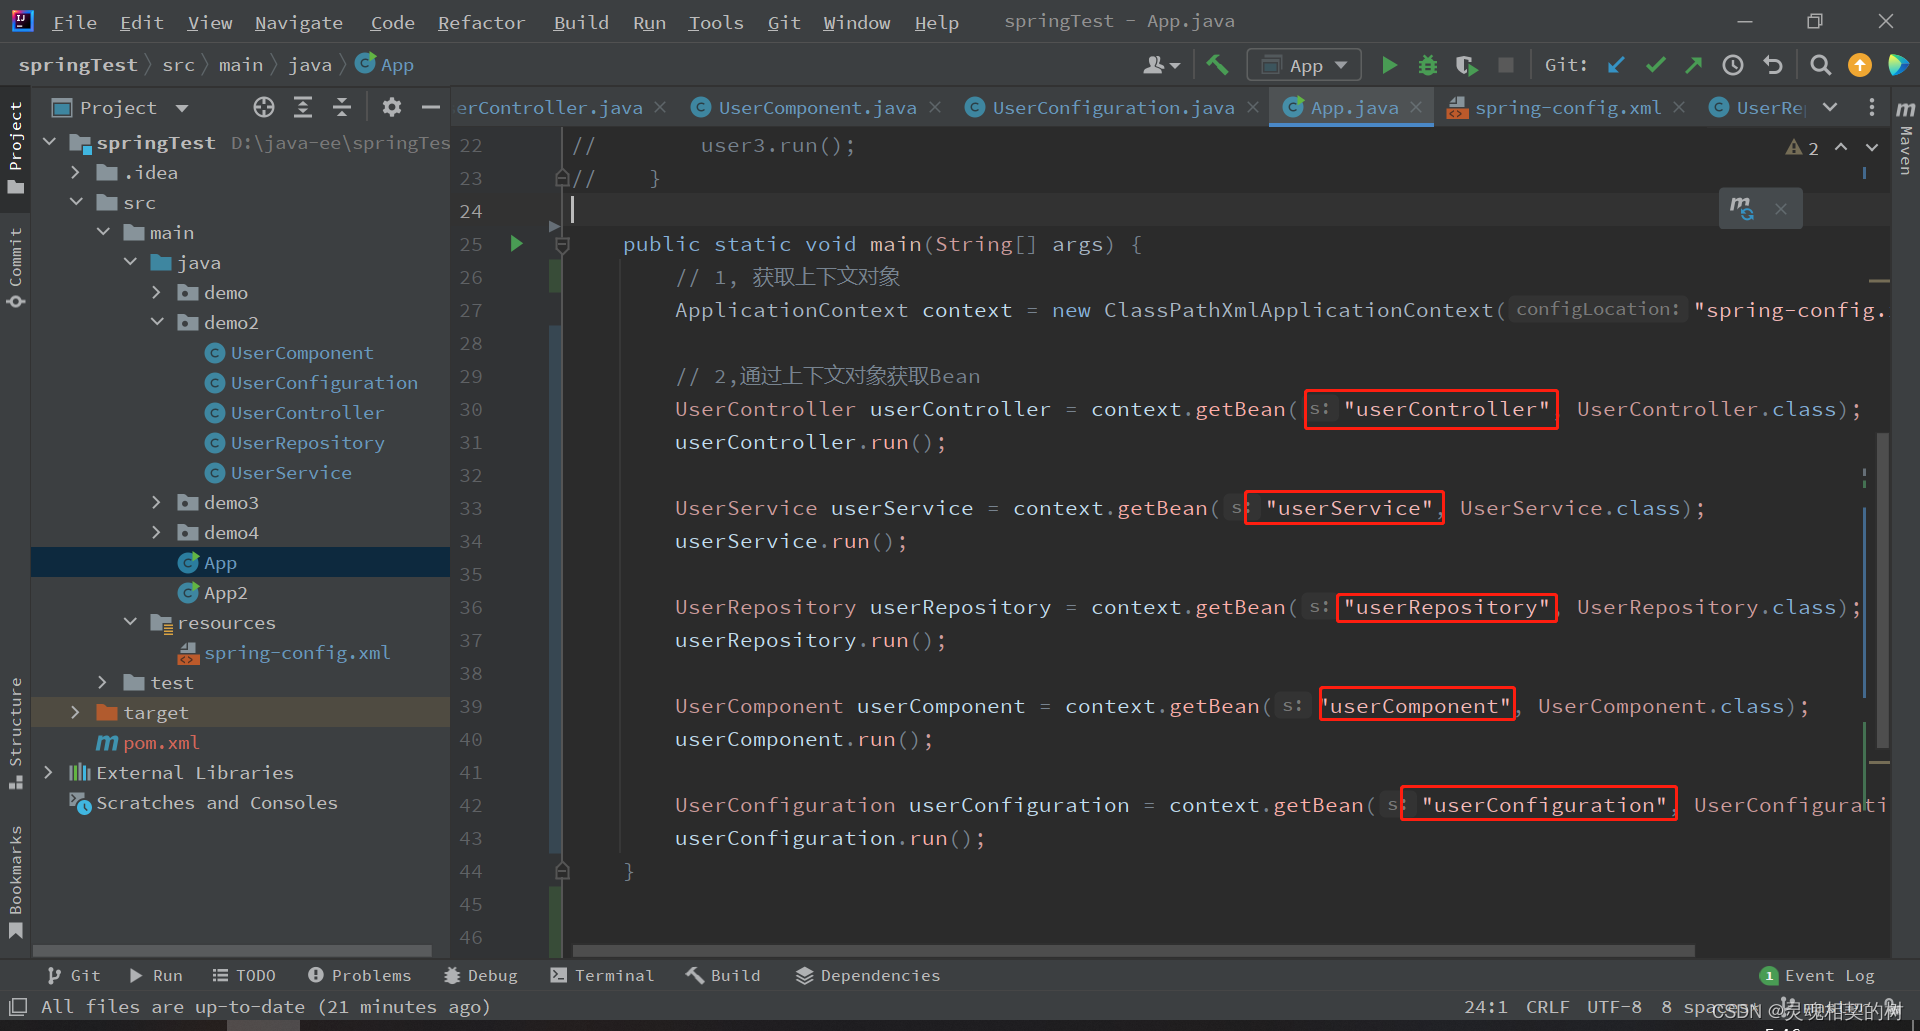Image resolution: width=1920 pixels, height=1031 pixels.
Task: Expand the demo3 package
Action: [x=157, y=502]
